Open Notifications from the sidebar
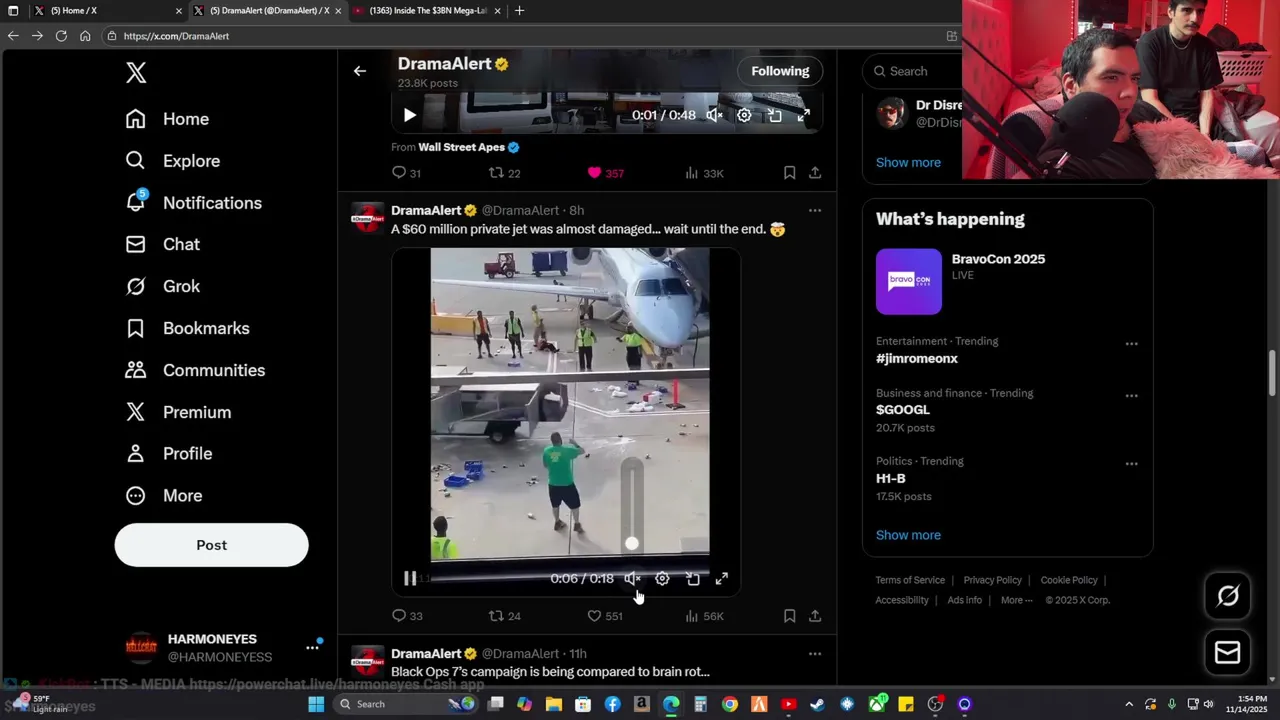 (x=193, y=203)
